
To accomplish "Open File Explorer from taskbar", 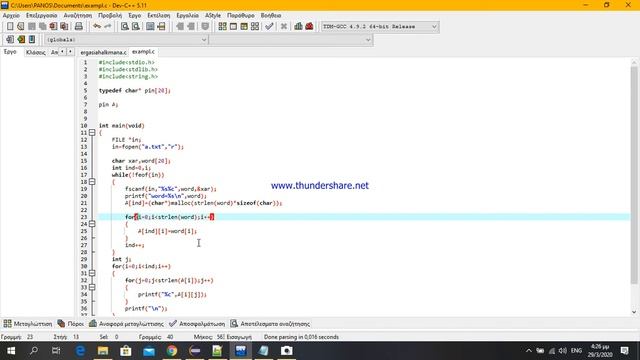I will click(x=103, y=351).
